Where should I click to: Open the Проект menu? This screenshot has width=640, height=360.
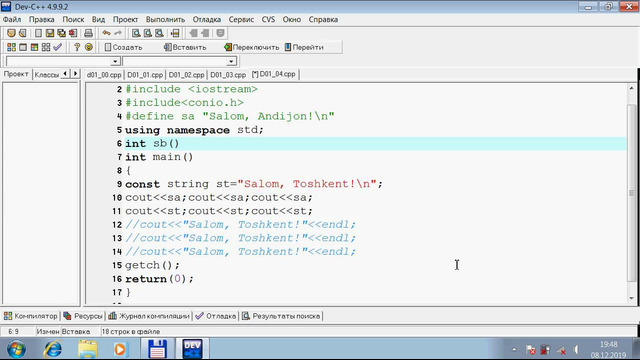tap(125, 19)
